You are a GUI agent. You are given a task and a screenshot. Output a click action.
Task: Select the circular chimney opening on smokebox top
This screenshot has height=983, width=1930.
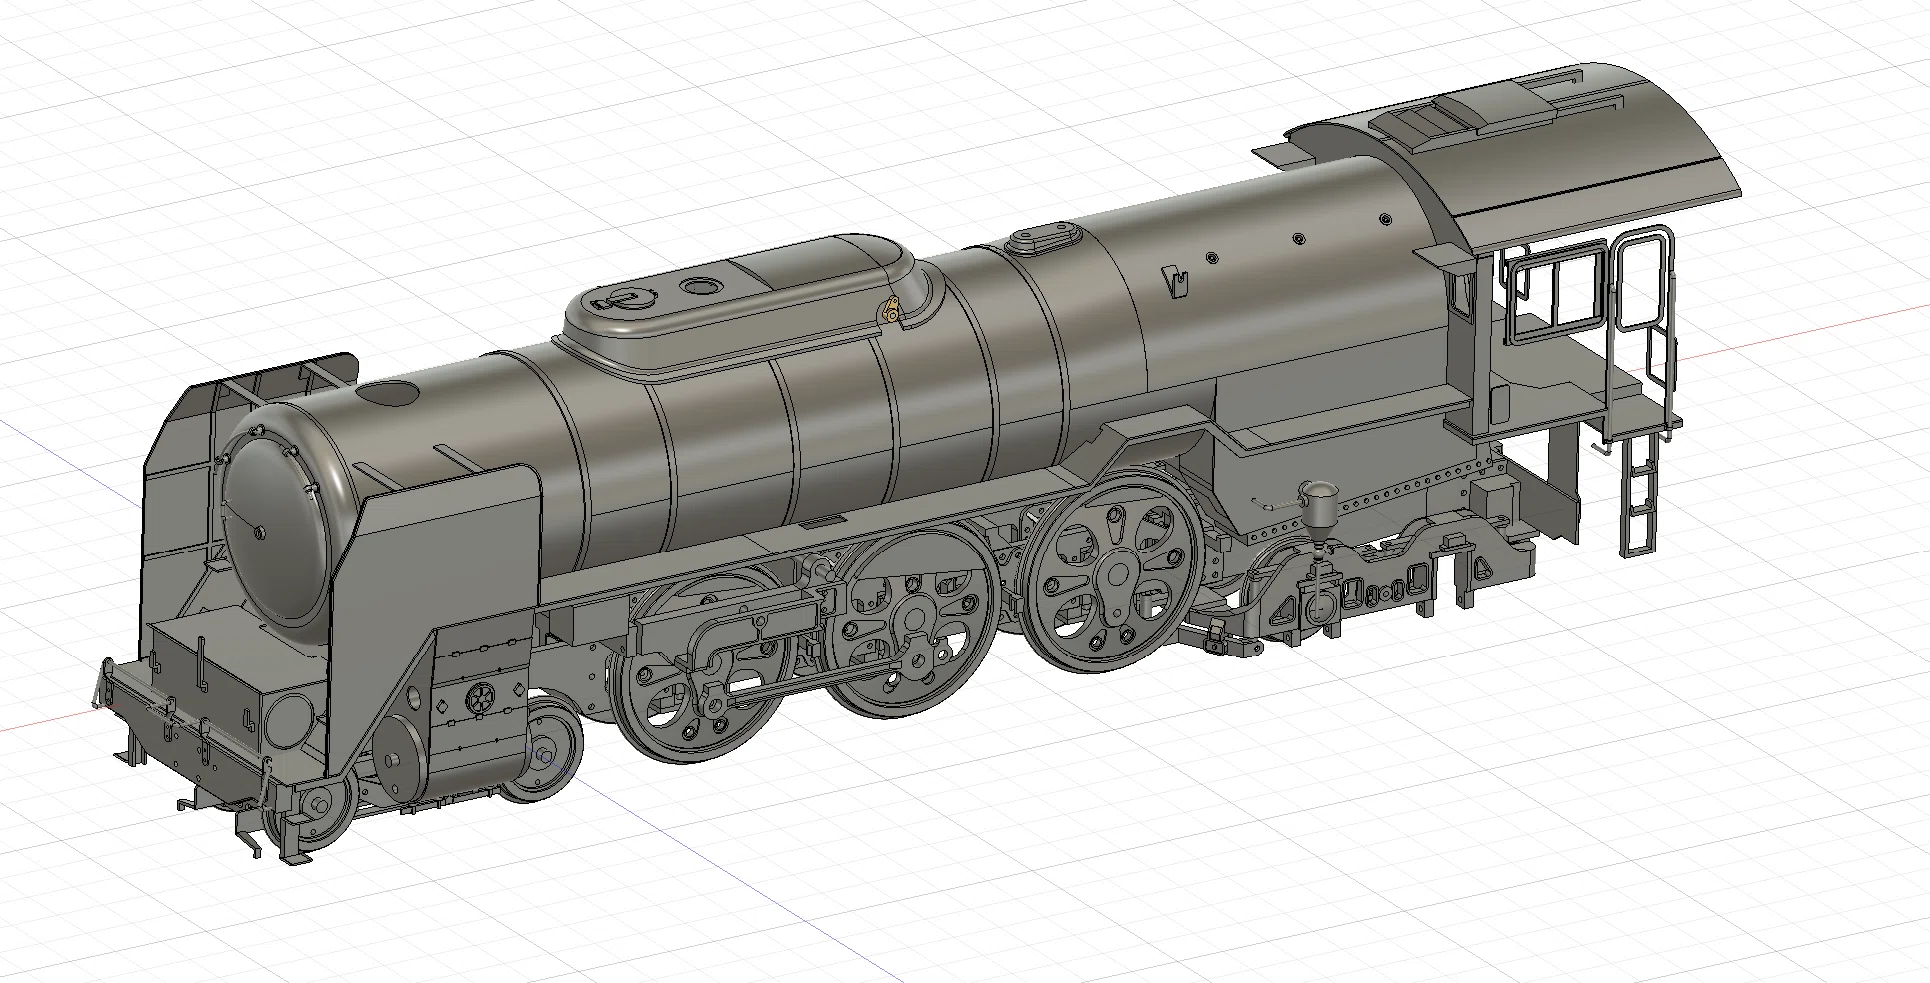click(x=388, y=392)
